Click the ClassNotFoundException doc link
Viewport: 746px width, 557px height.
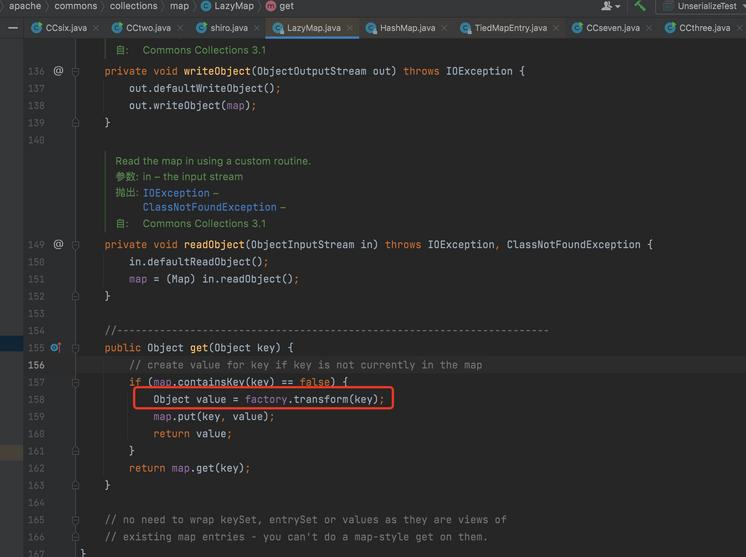tap(209, 207)
